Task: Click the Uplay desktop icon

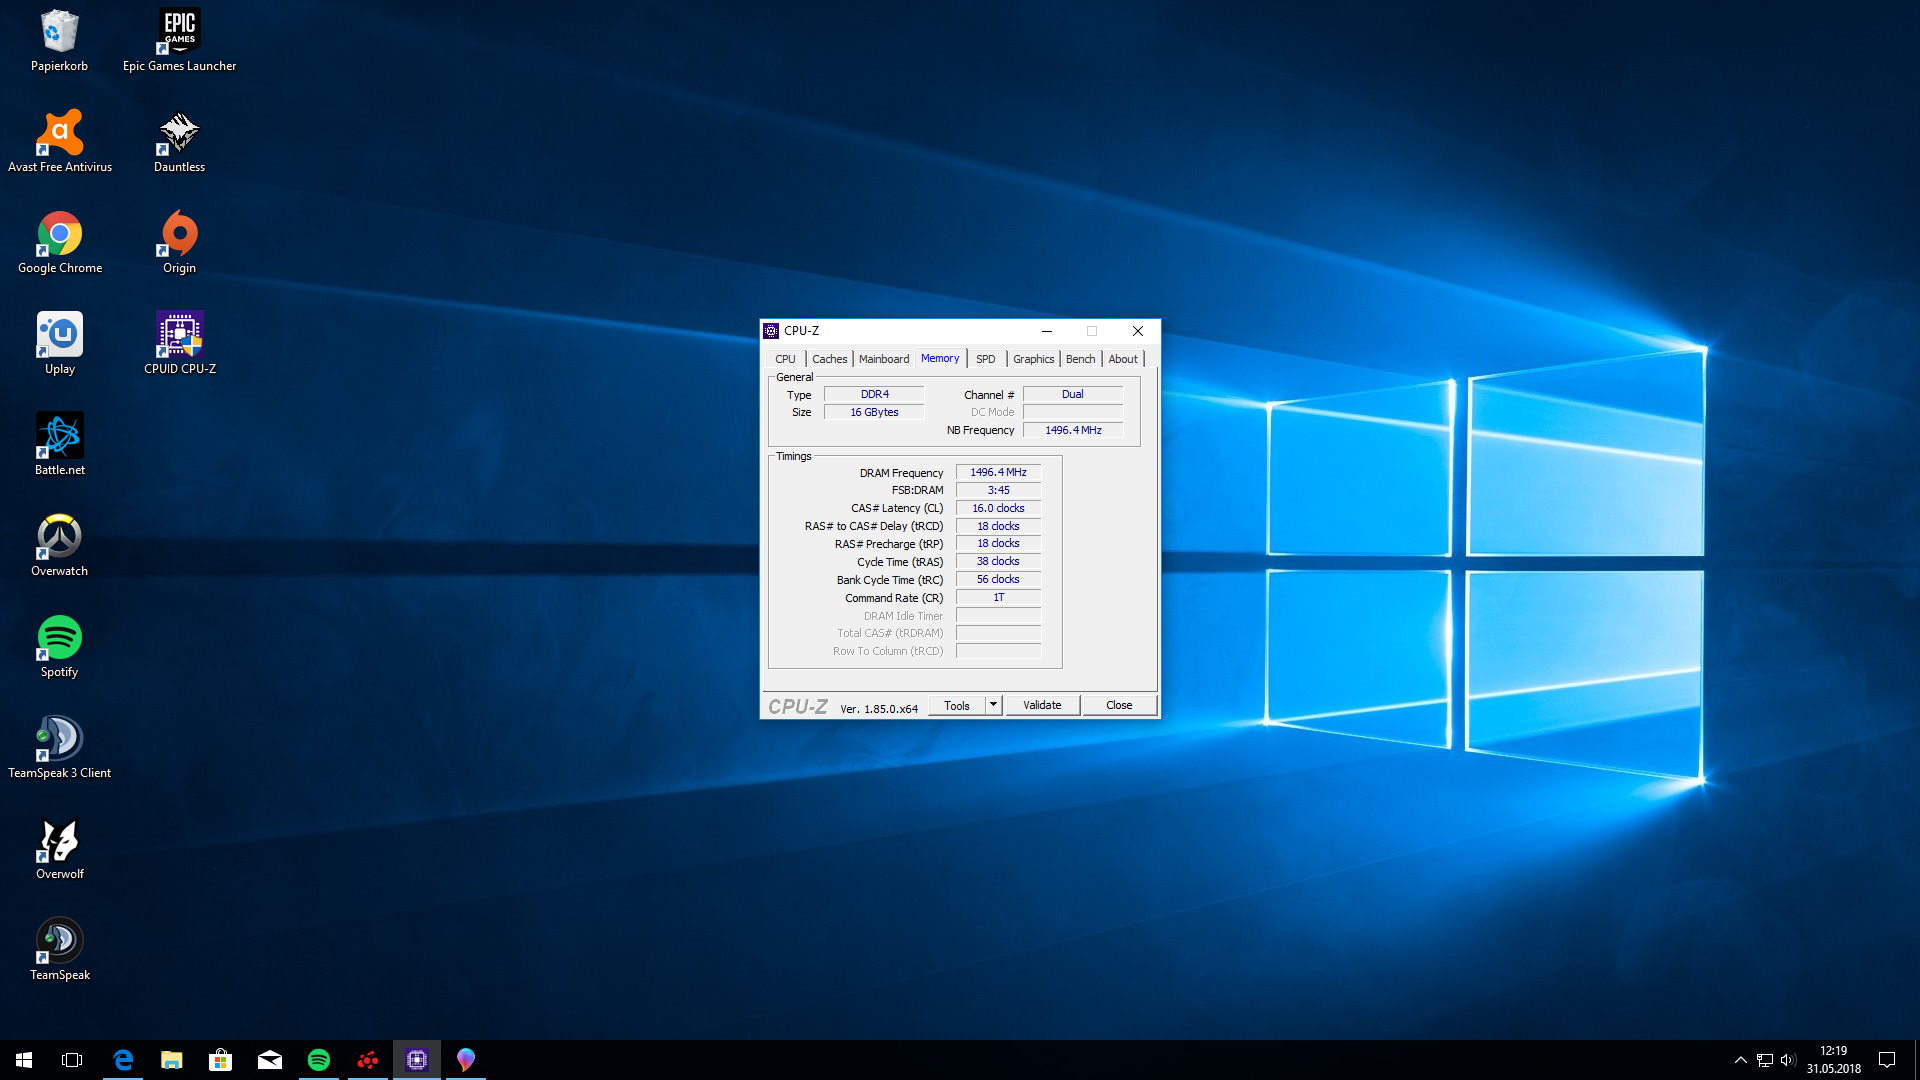Action: click(59, 336)
